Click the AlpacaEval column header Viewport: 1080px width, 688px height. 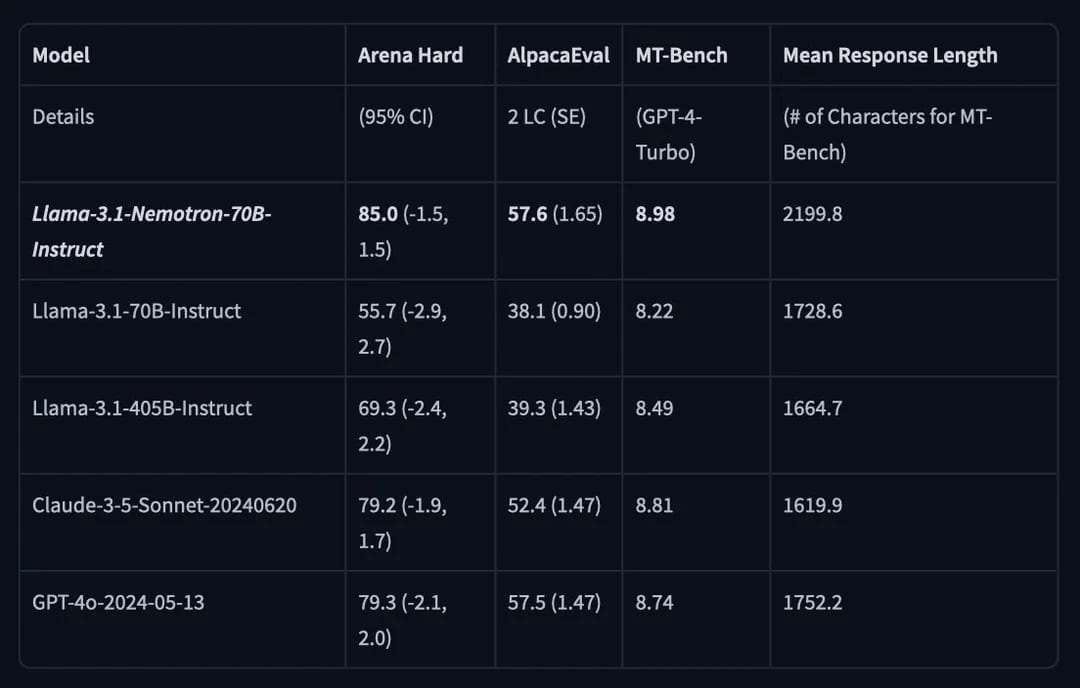pos(559,55)
